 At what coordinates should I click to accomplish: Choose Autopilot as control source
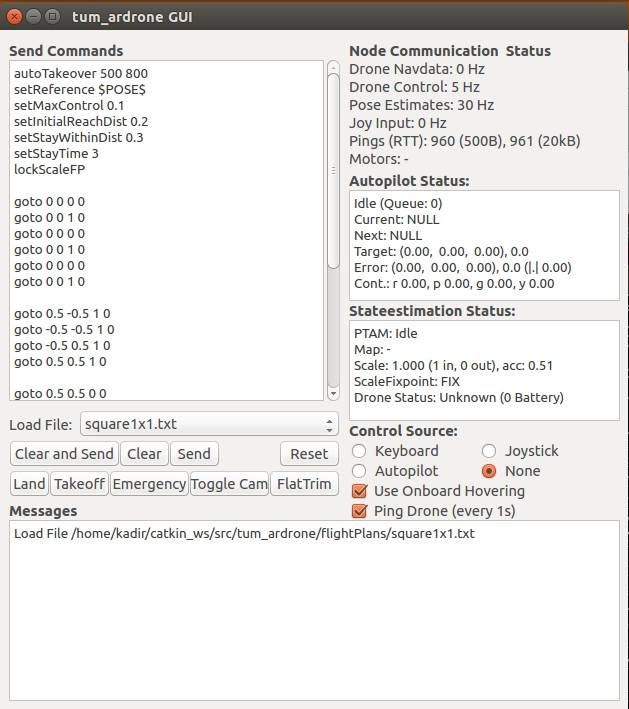tap(360, 471)
